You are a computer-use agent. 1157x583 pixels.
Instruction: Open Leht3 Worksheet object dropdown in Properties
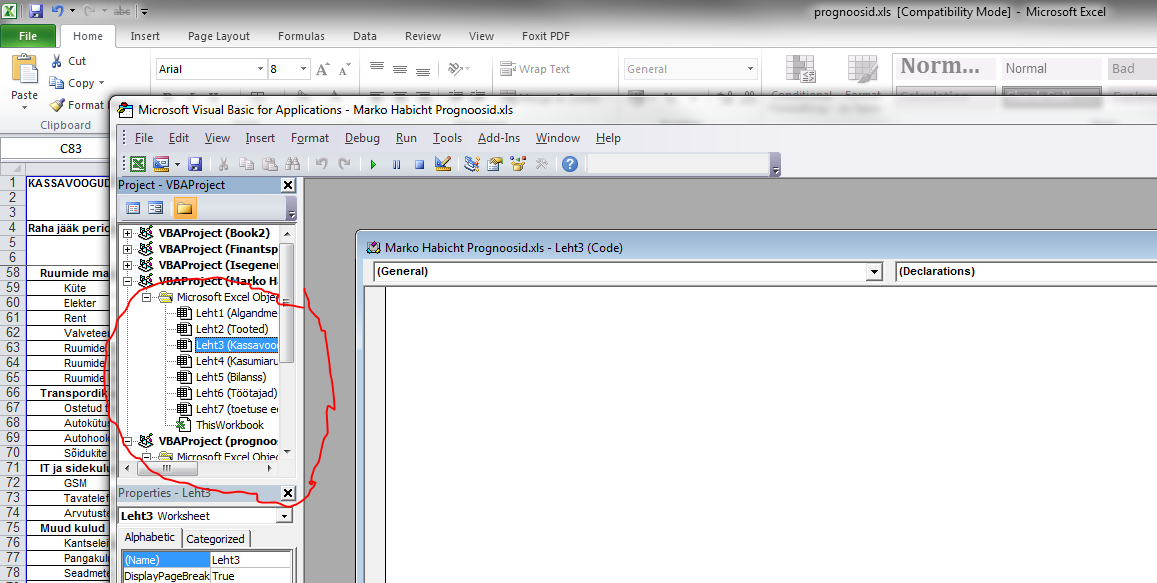(x=284, y=516)
